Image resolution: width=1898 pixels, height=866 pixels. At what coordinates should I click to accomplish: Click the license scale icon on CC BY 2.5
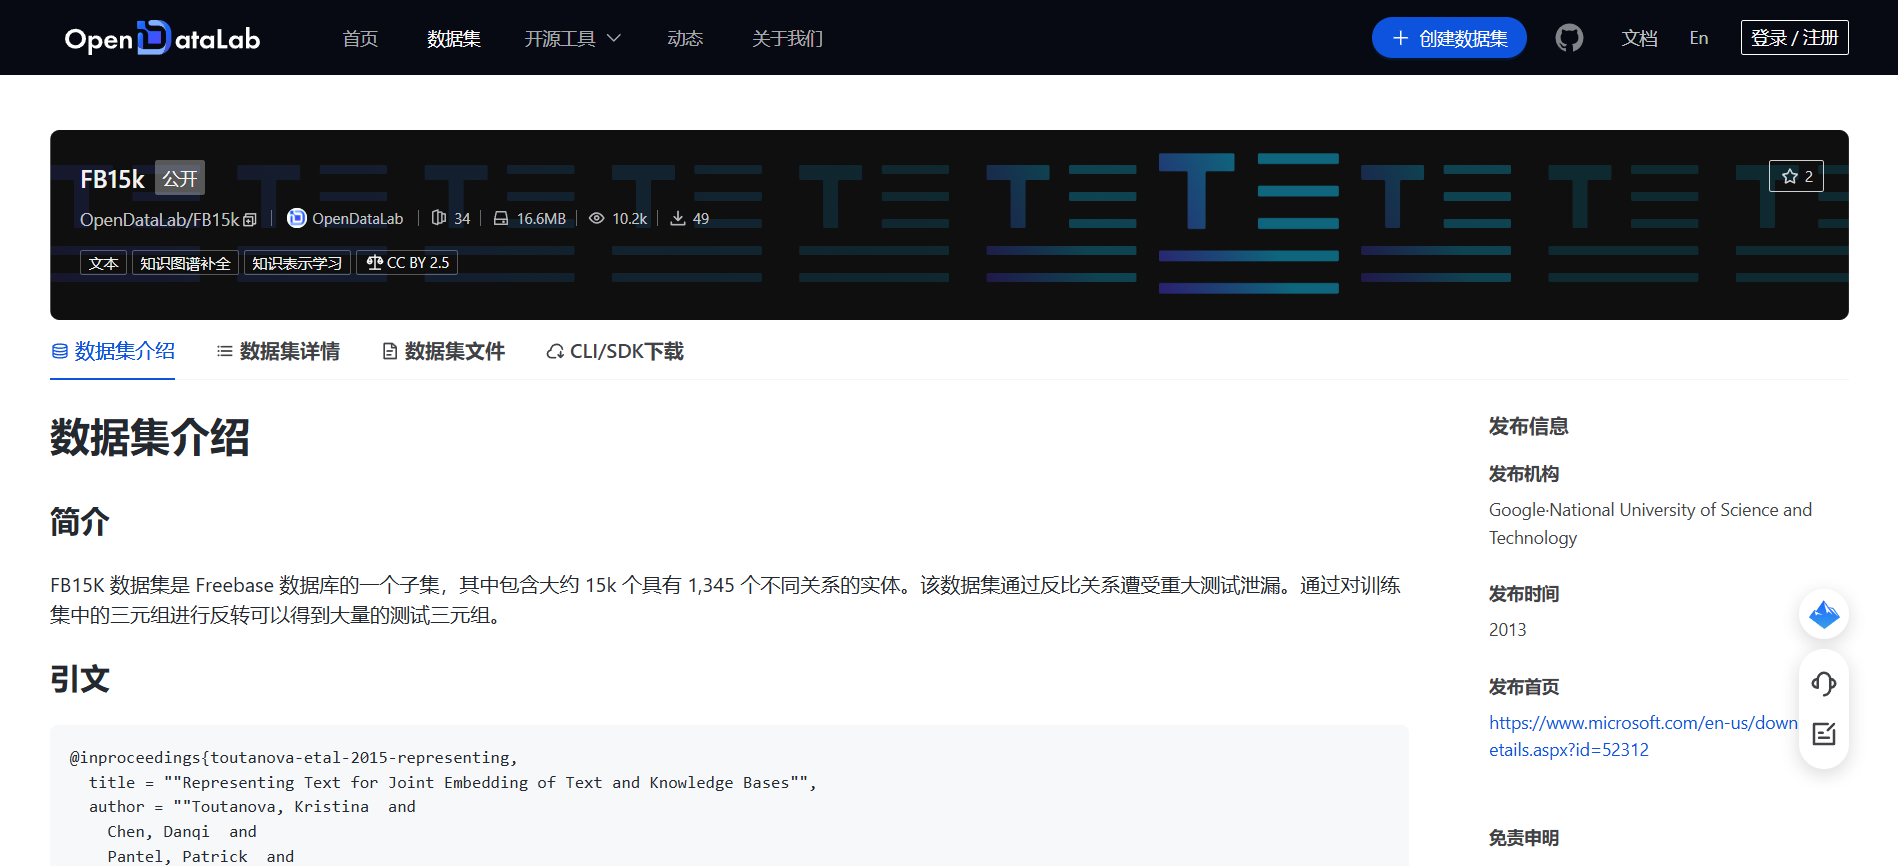click(x=375, y=263)
